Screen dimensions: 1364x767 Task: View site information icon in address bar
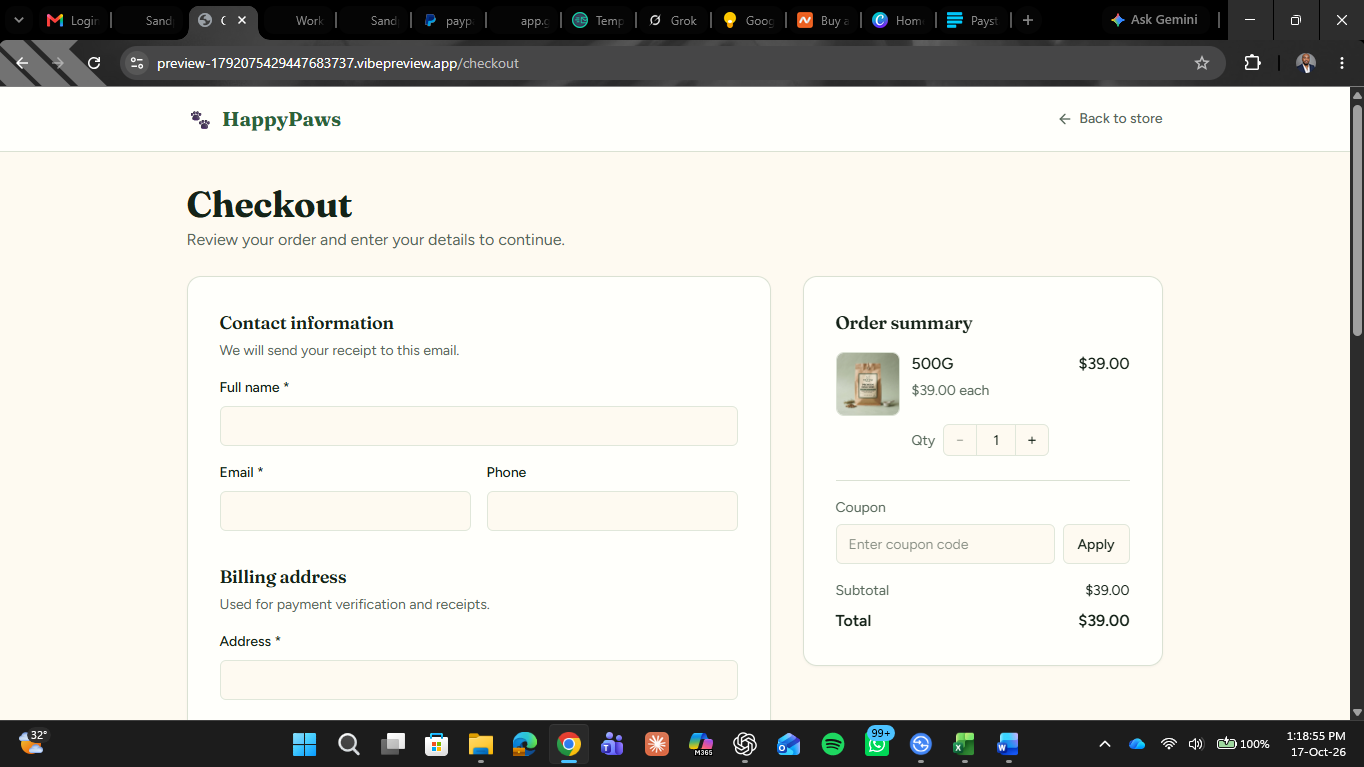tap(138, 63)
